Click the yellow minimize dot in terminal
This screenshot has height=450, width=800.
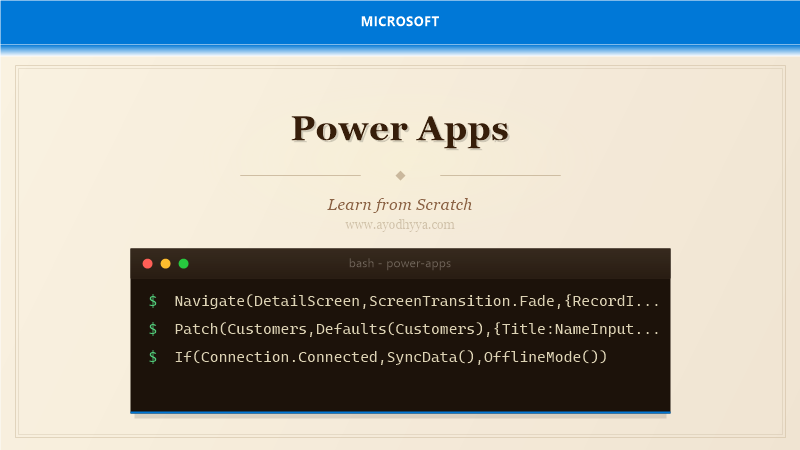tap(165, 264)
